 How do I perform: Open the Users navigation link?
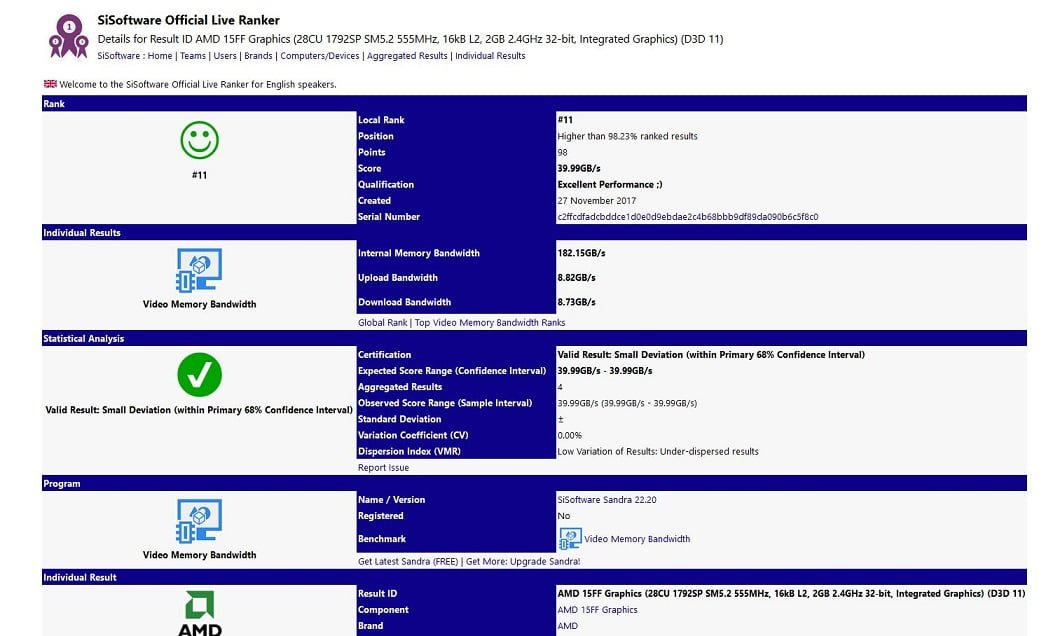tap(226, 56)
